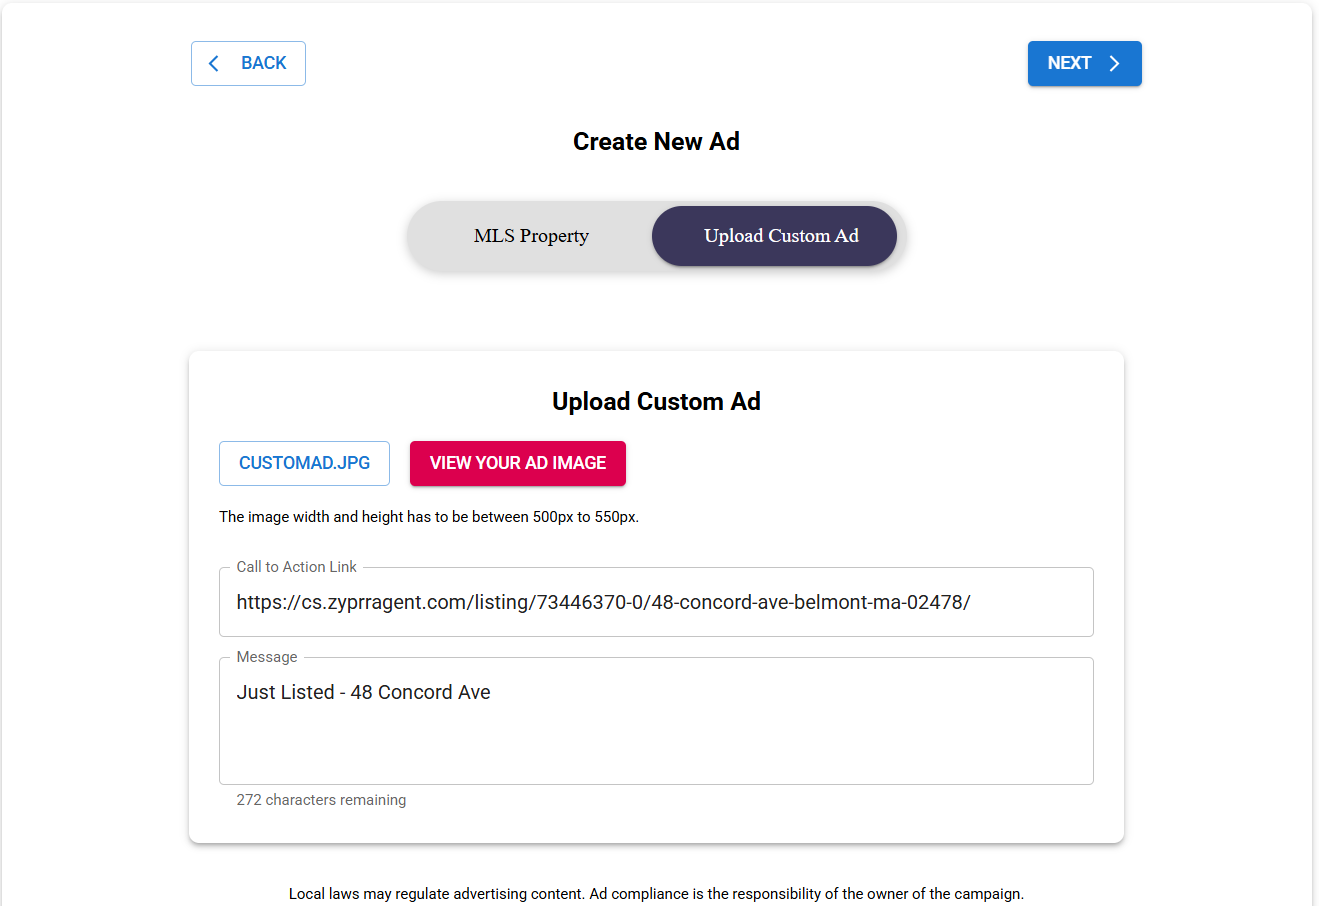Click the '272 characters remaining' counter
This screenshot has height=906, width=1319.
[321, 800]
